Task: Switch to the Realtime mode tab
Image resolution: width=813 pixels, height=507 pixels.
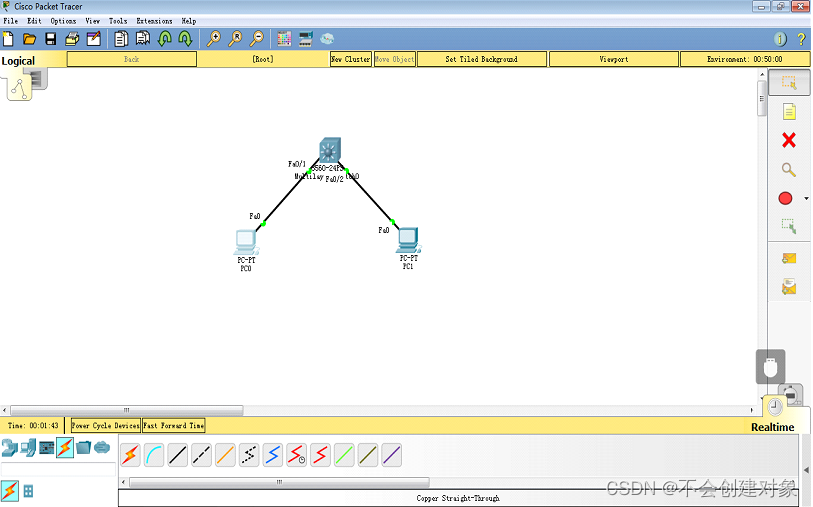Action: pos(773,427)
